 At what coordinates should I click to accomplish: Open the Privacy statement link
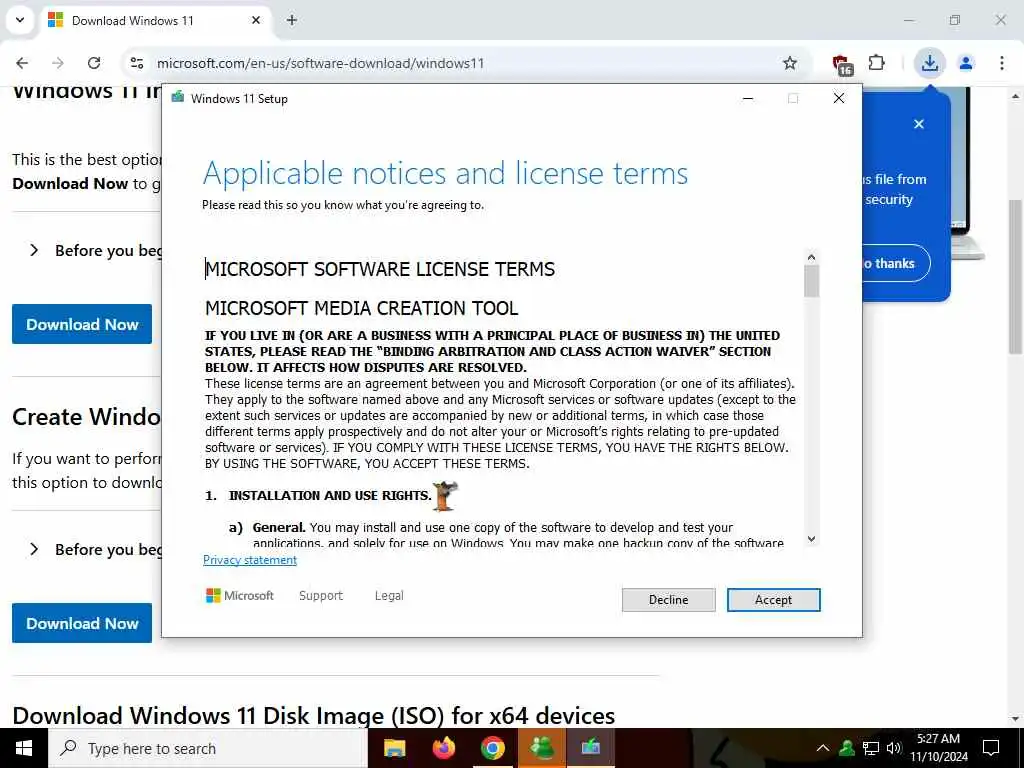(249, 560)
